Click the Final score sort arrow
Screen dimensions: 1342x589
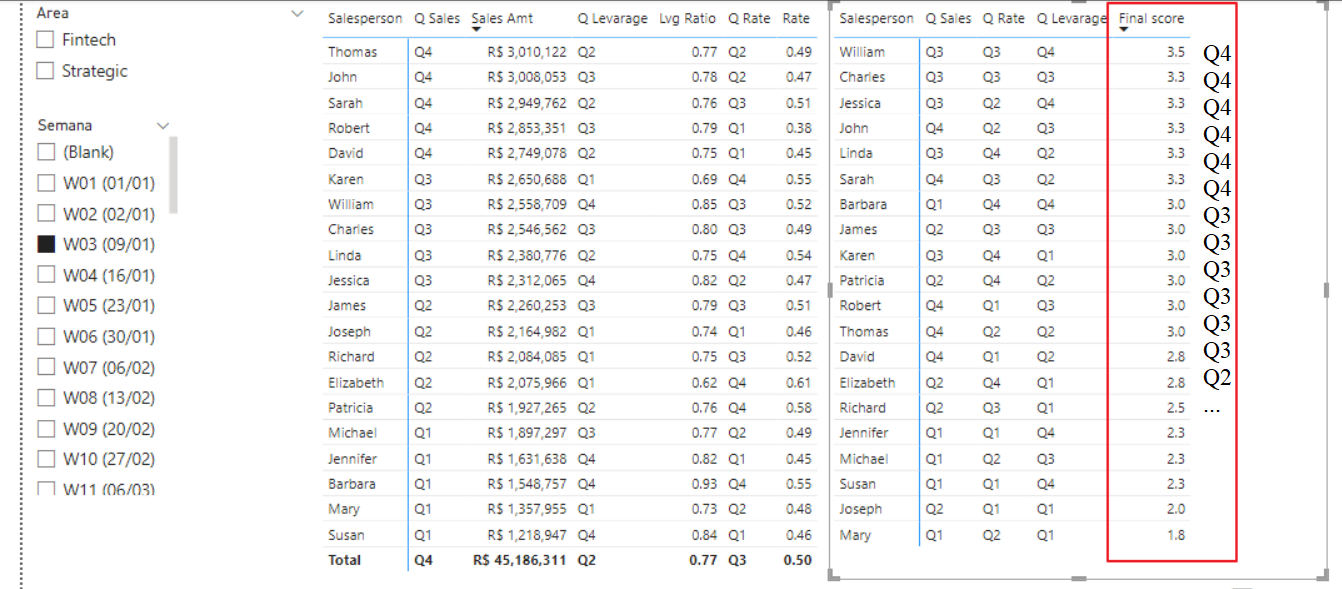point(1124,30)
